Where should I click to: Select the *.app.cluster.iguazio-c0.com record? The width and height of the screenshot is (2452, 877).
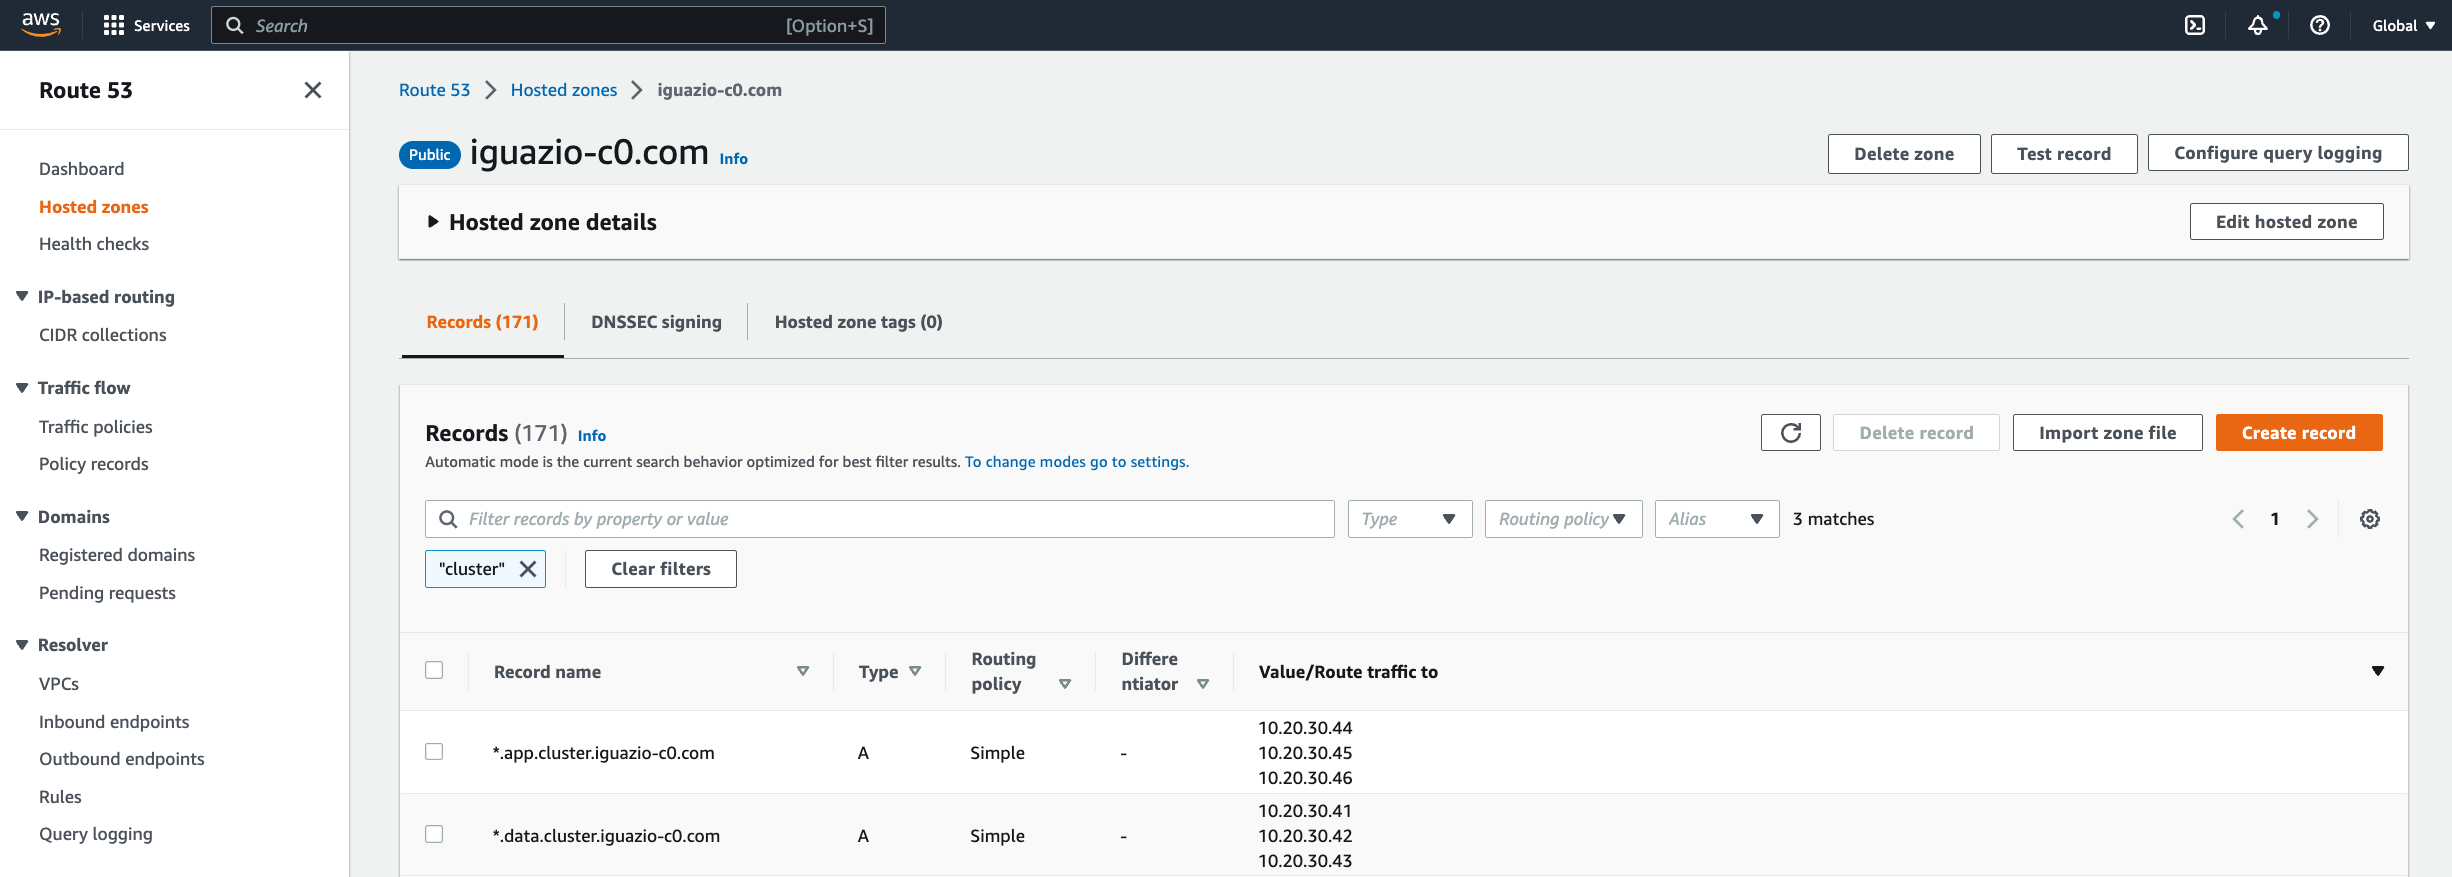pos(434,751)
